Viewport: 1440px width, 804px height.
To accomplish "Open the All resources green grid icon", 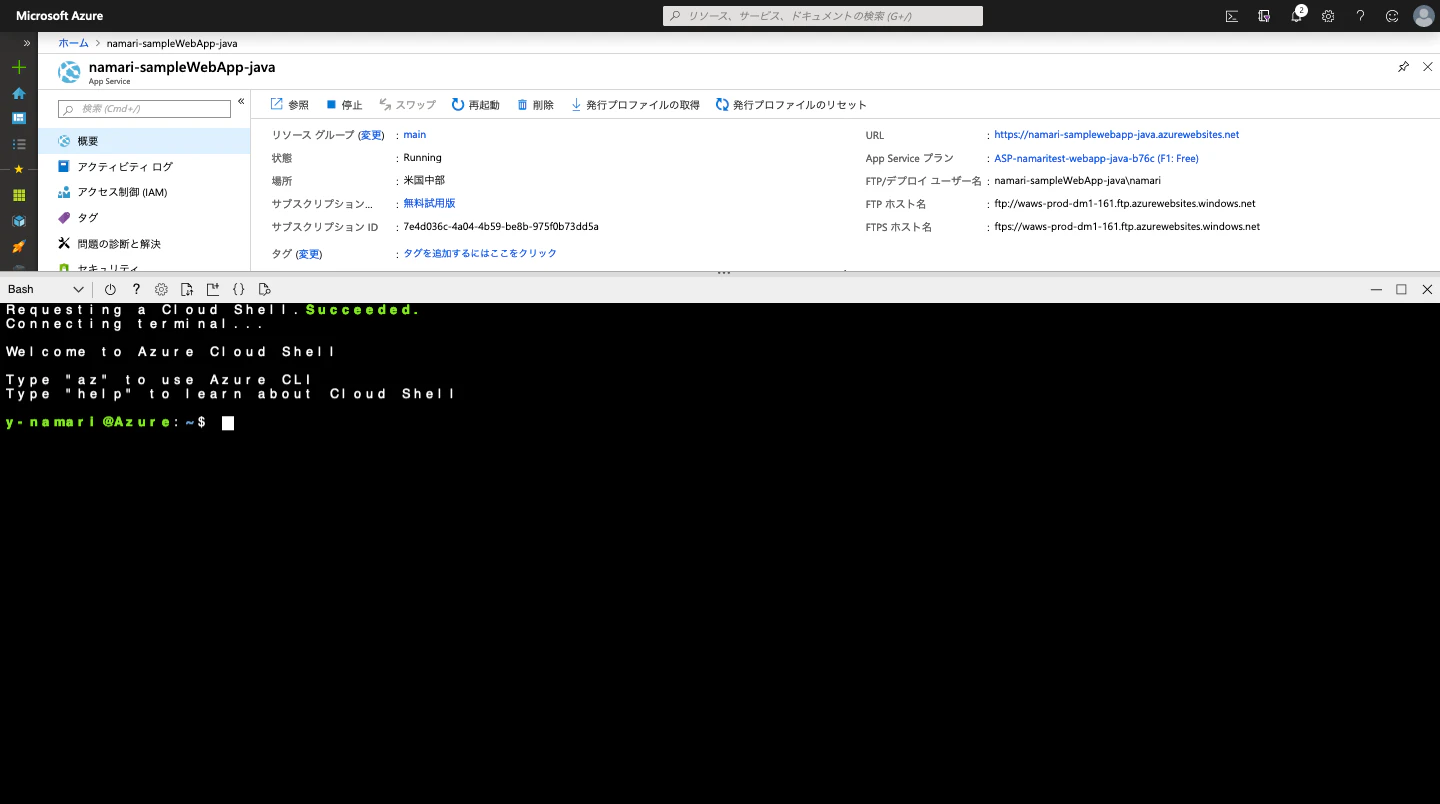I will click(x=18, y=195).
